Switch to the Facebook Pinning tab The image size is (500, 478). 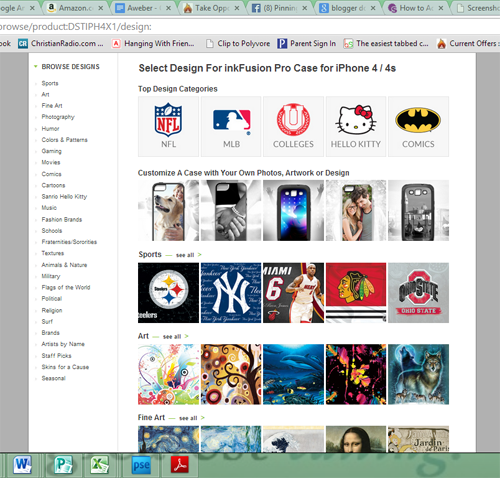(279, 8)
